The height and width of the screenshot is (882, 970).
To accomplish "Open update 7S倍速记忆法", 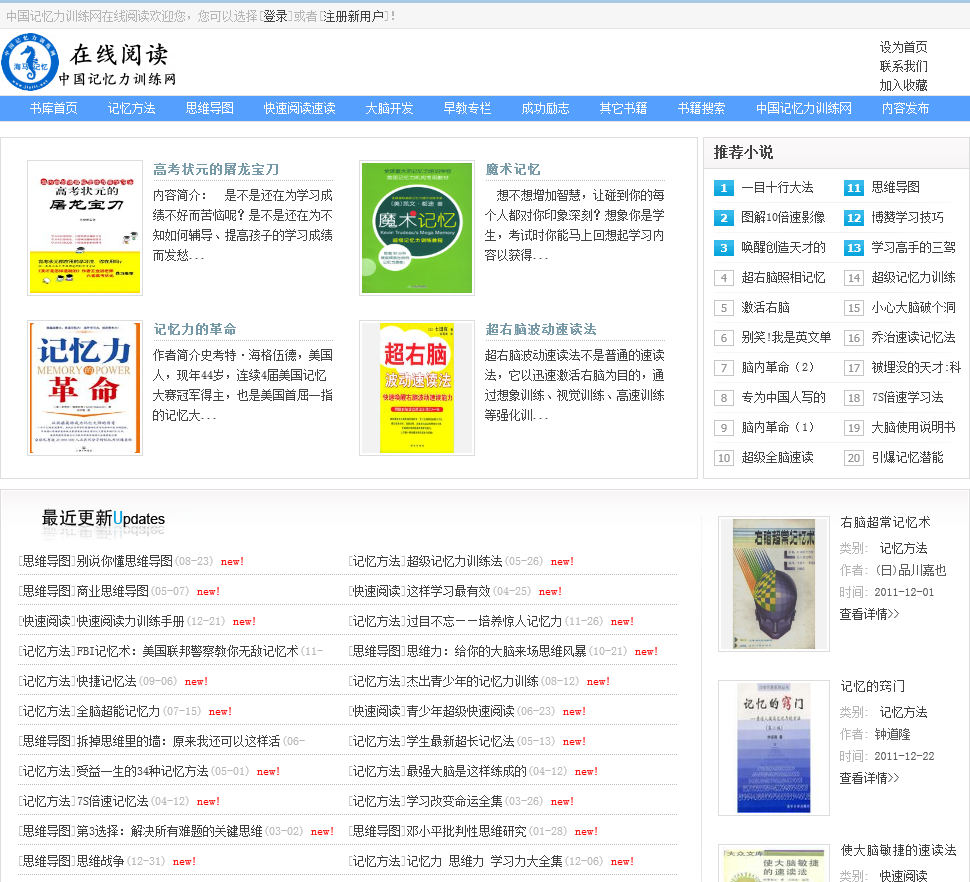I will pos(113,801).
